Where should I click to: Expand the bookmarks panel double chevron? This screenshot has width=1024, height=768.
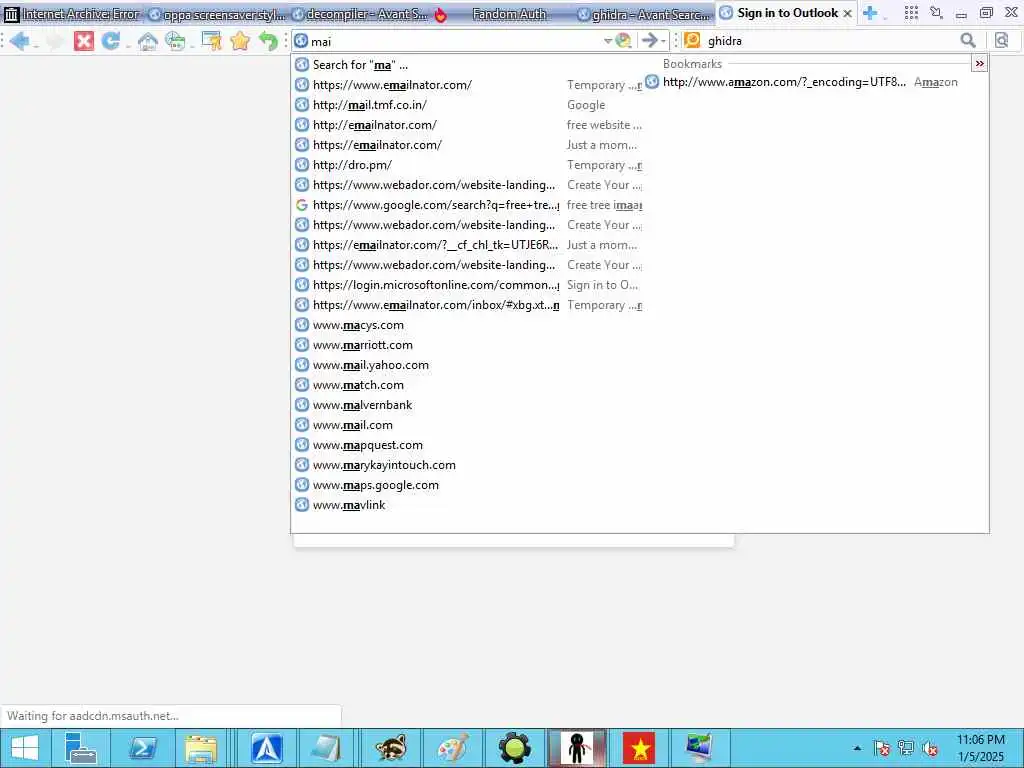click(980, 63)
